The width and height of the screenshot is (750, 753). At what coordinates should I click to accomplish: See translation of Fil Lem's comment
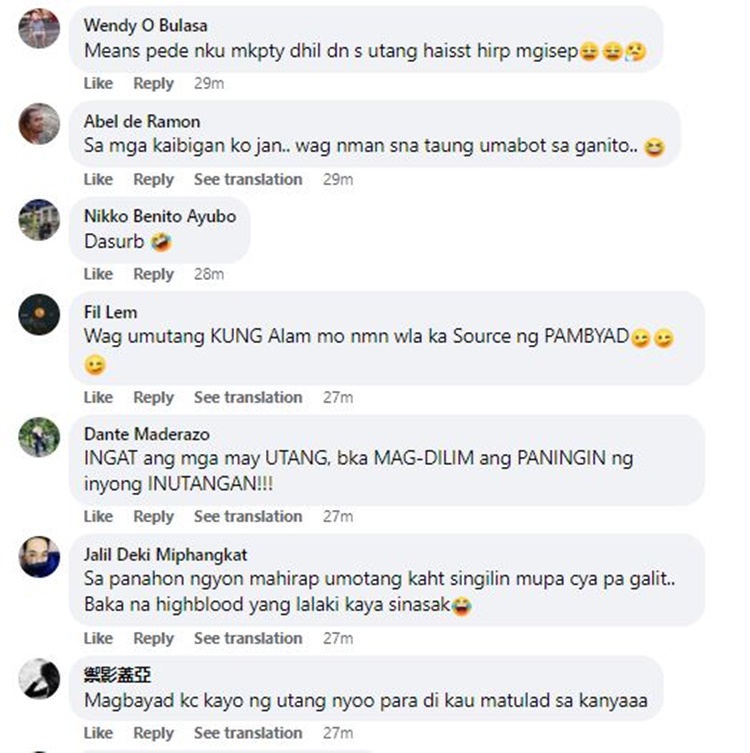pyautogui.click(x=248, y=397)
